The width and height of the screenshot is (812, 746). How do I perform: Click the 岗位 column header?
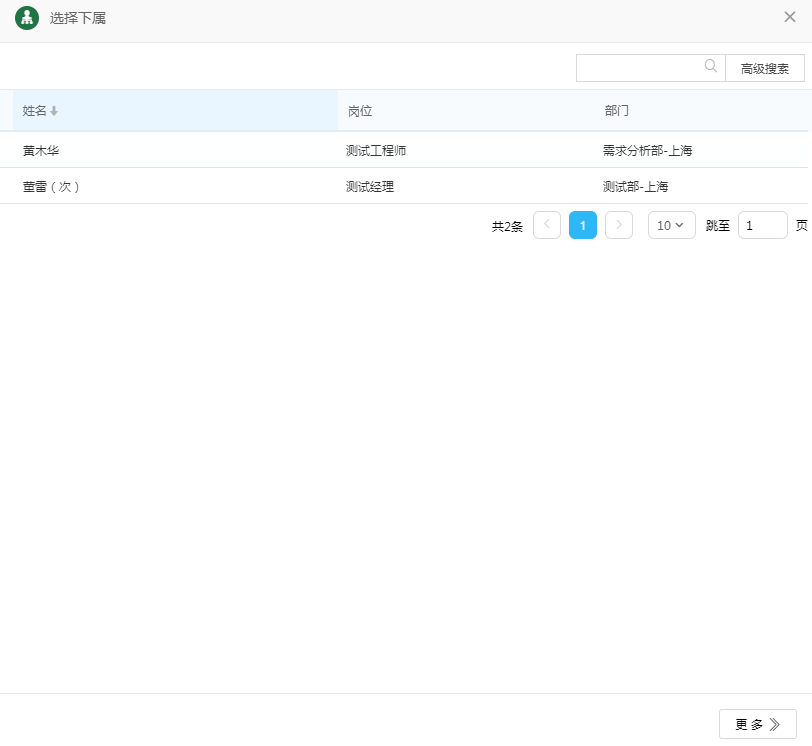(x=360, y=111)
